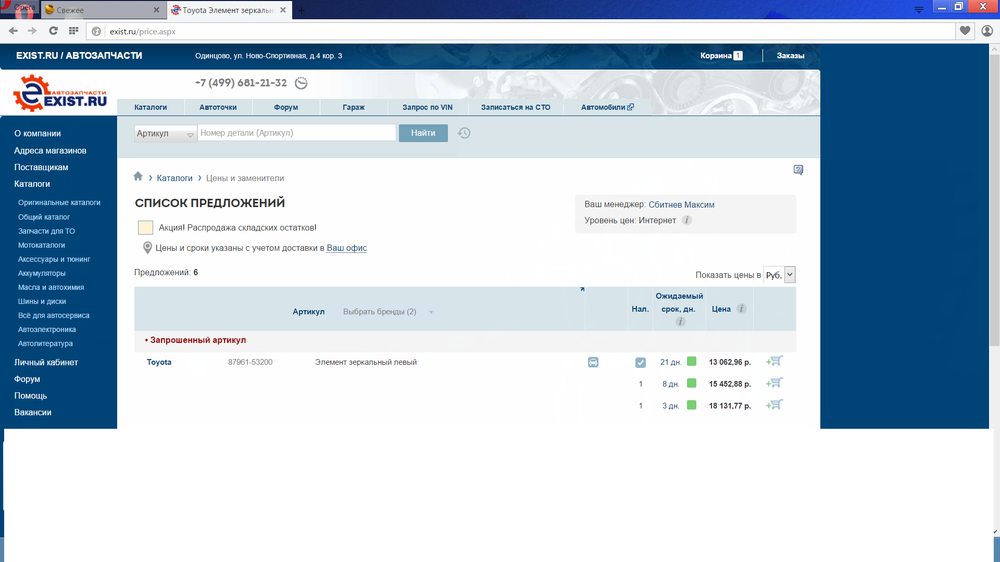Follow the Ваш офис link
1000x562 pixels.
point(346,248)
